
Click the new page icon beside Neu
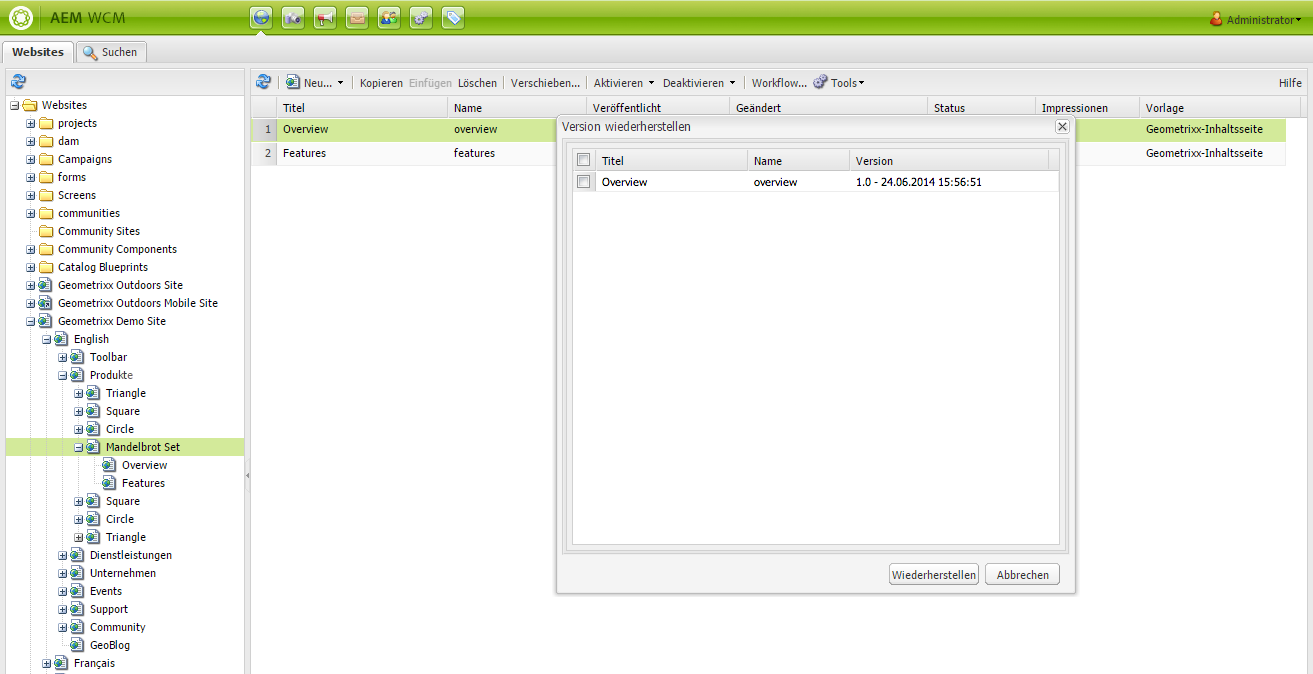pos(293,82)
